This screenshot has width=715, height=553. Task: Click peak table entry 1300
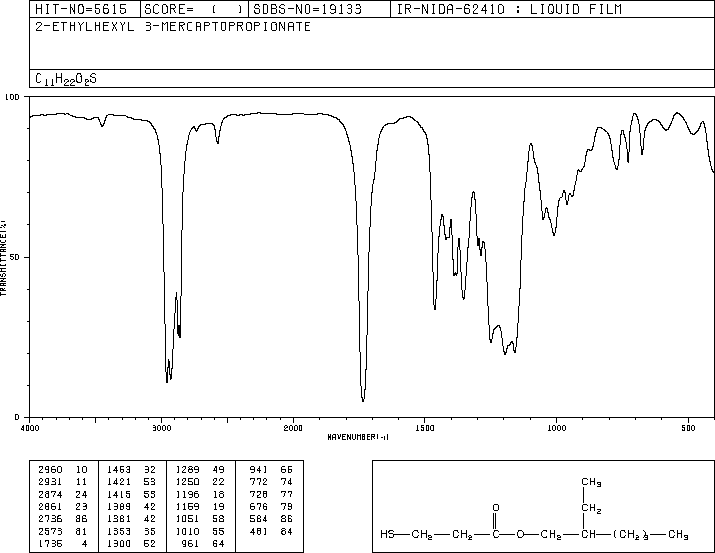tap(119, 543)
